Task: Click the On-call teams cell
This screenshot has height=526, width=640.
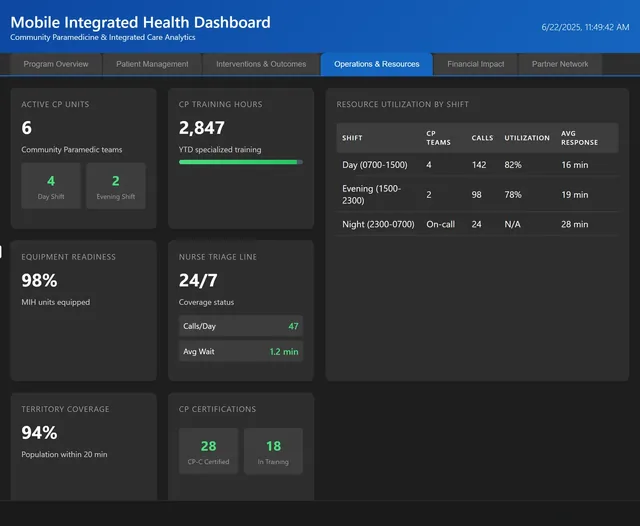Action: point(440,224)
